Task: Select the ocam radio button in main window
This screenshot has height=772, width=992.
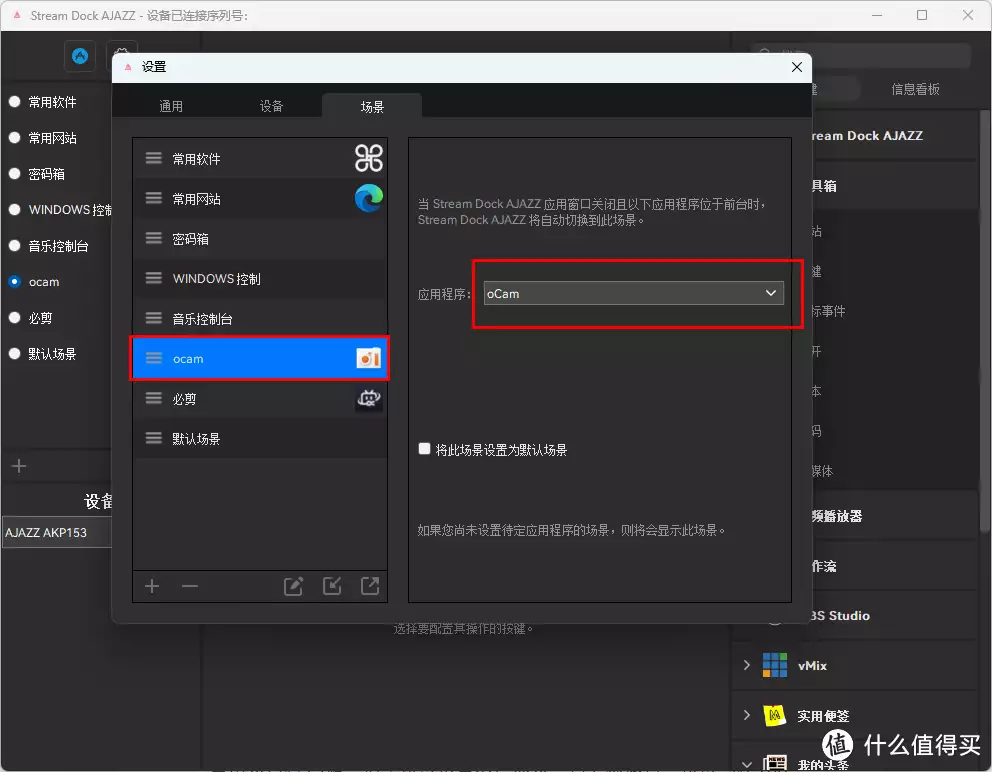Action: 15,282
